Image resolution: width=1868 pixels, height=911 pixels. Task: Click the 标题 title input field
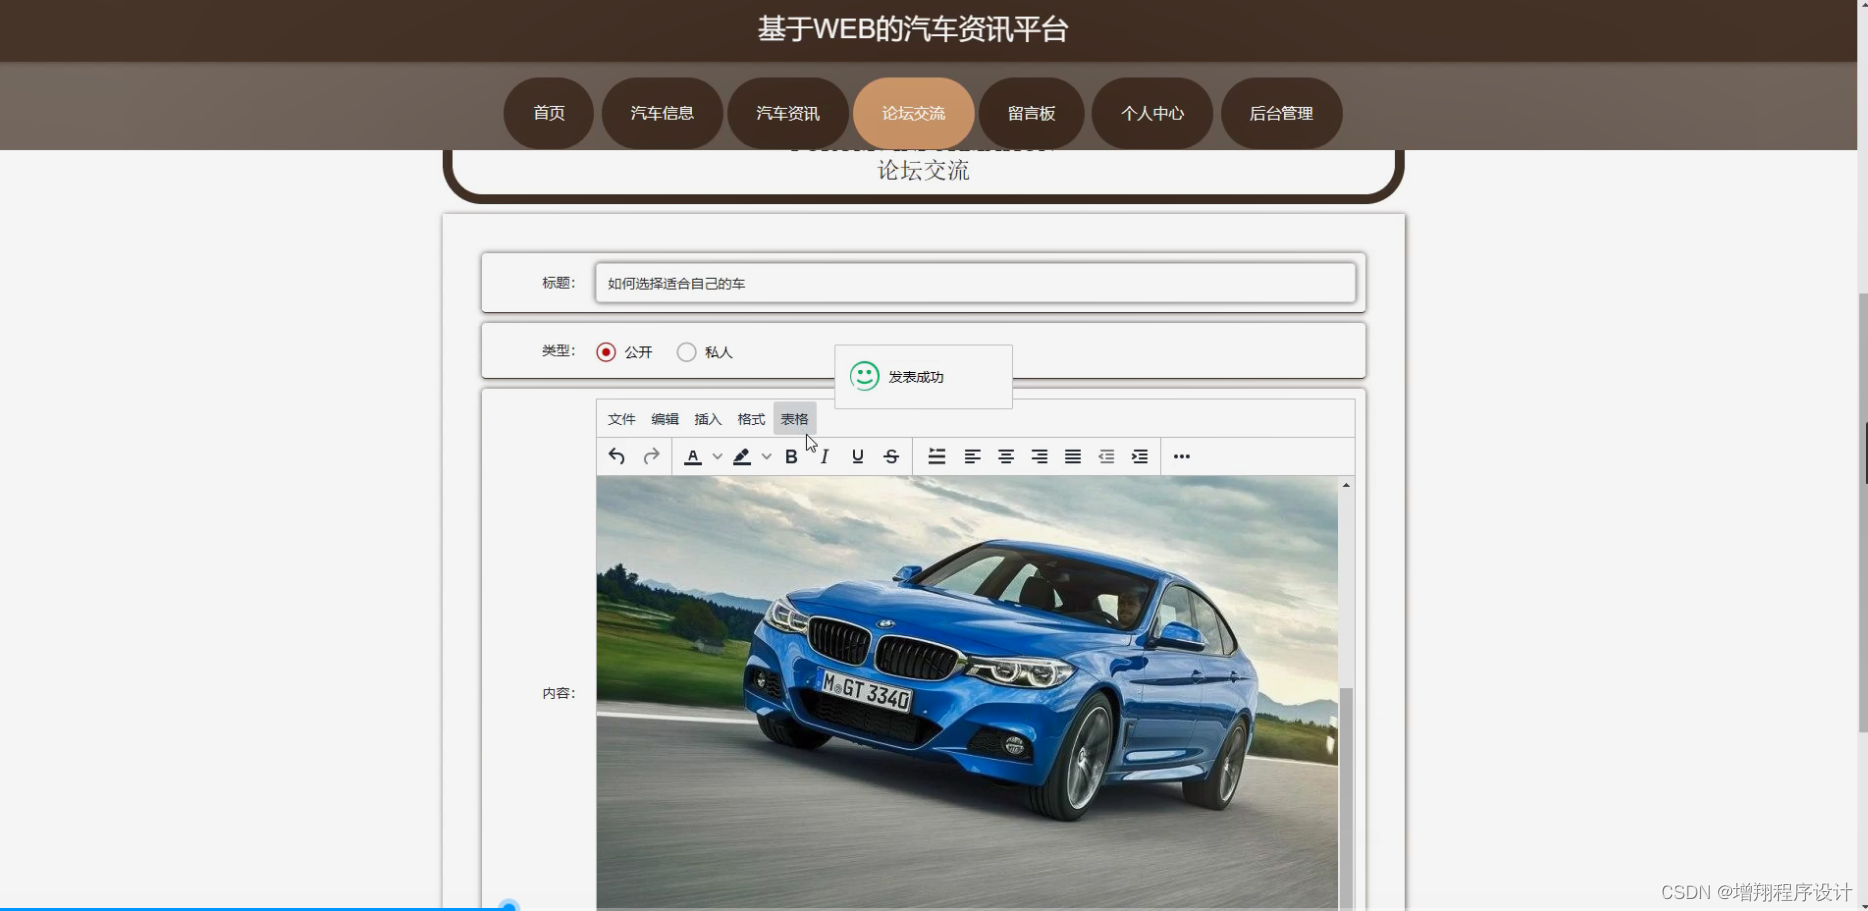coord(975,283)
